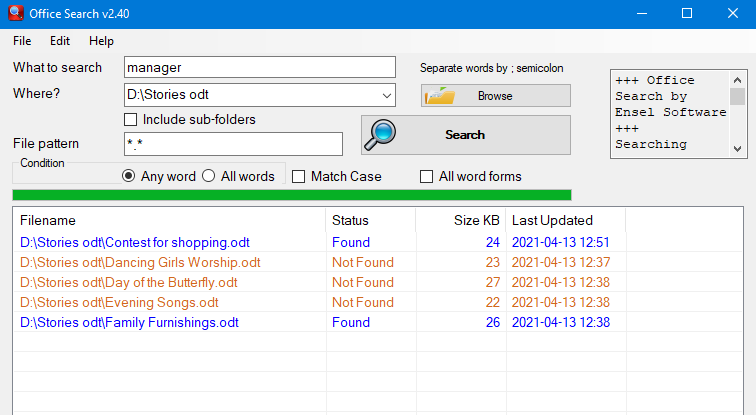The height and width of the screenshot is (415, 756).
Task: Open the Edit menu
Action: click(x=60, y=41)
